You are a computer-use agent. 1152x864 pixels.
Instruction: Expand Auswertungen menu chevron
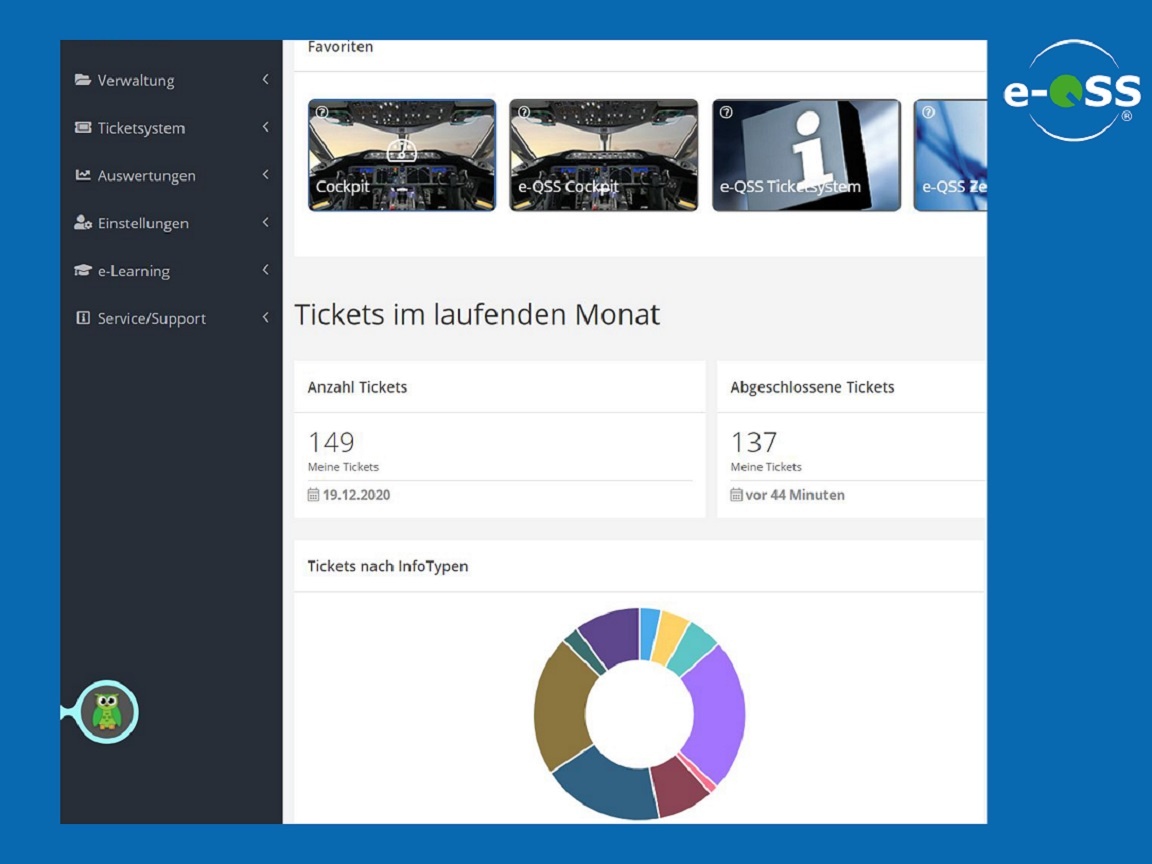point(265,175)
